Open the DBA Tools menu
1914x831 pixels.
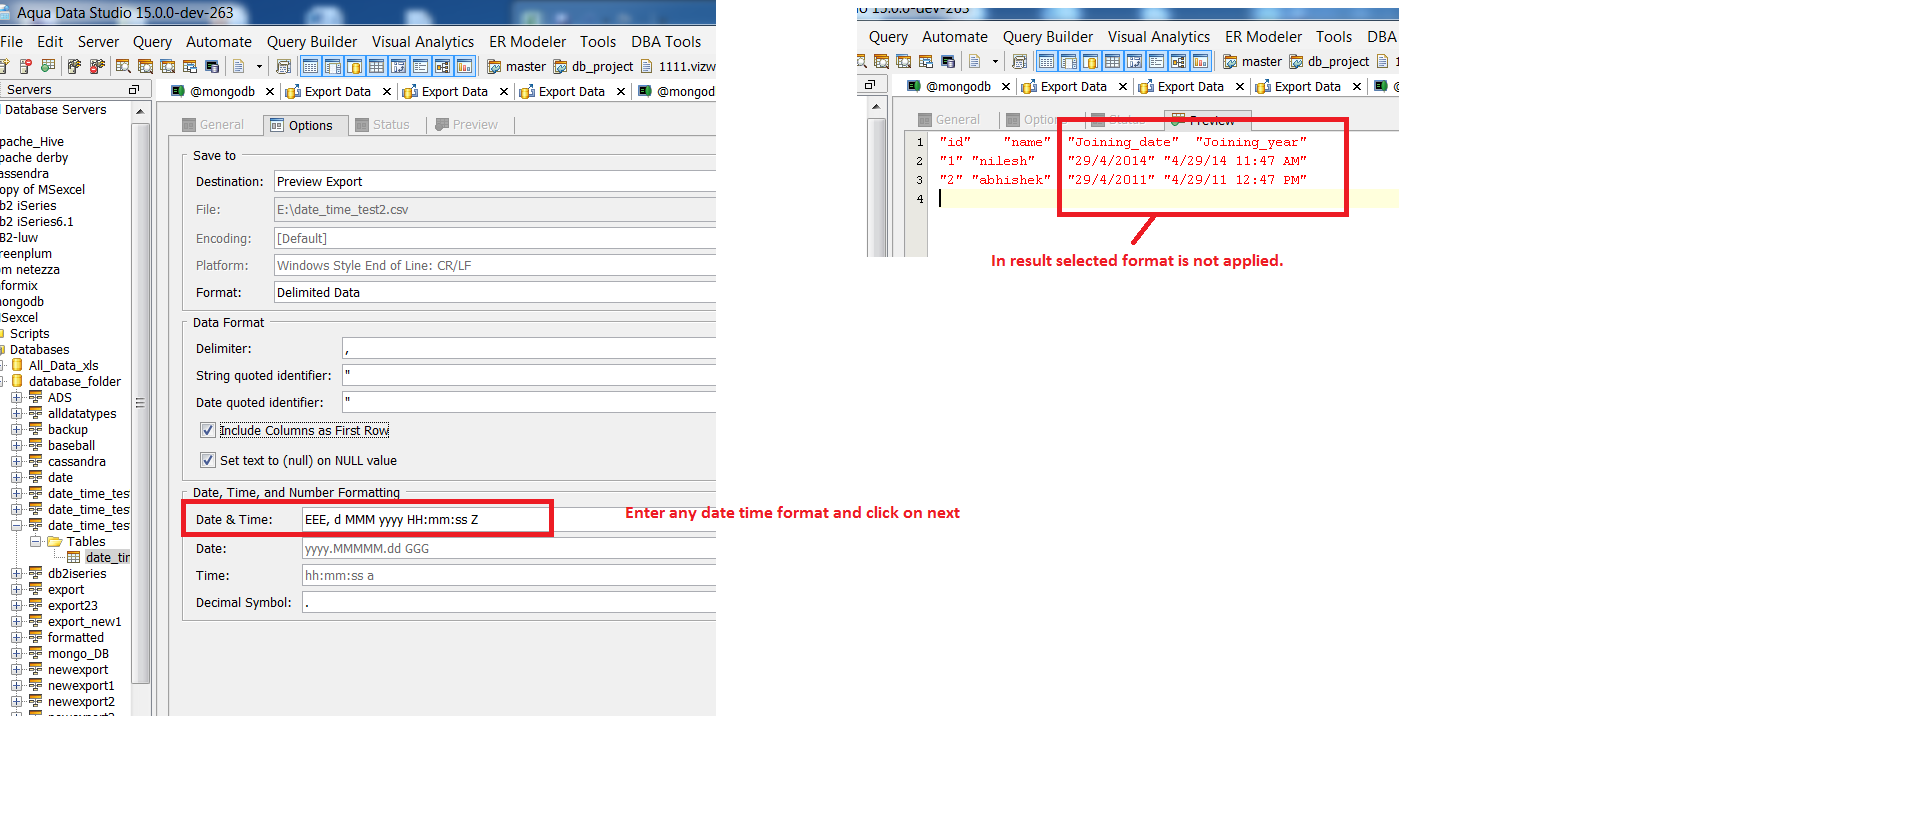tap(666, 41)
